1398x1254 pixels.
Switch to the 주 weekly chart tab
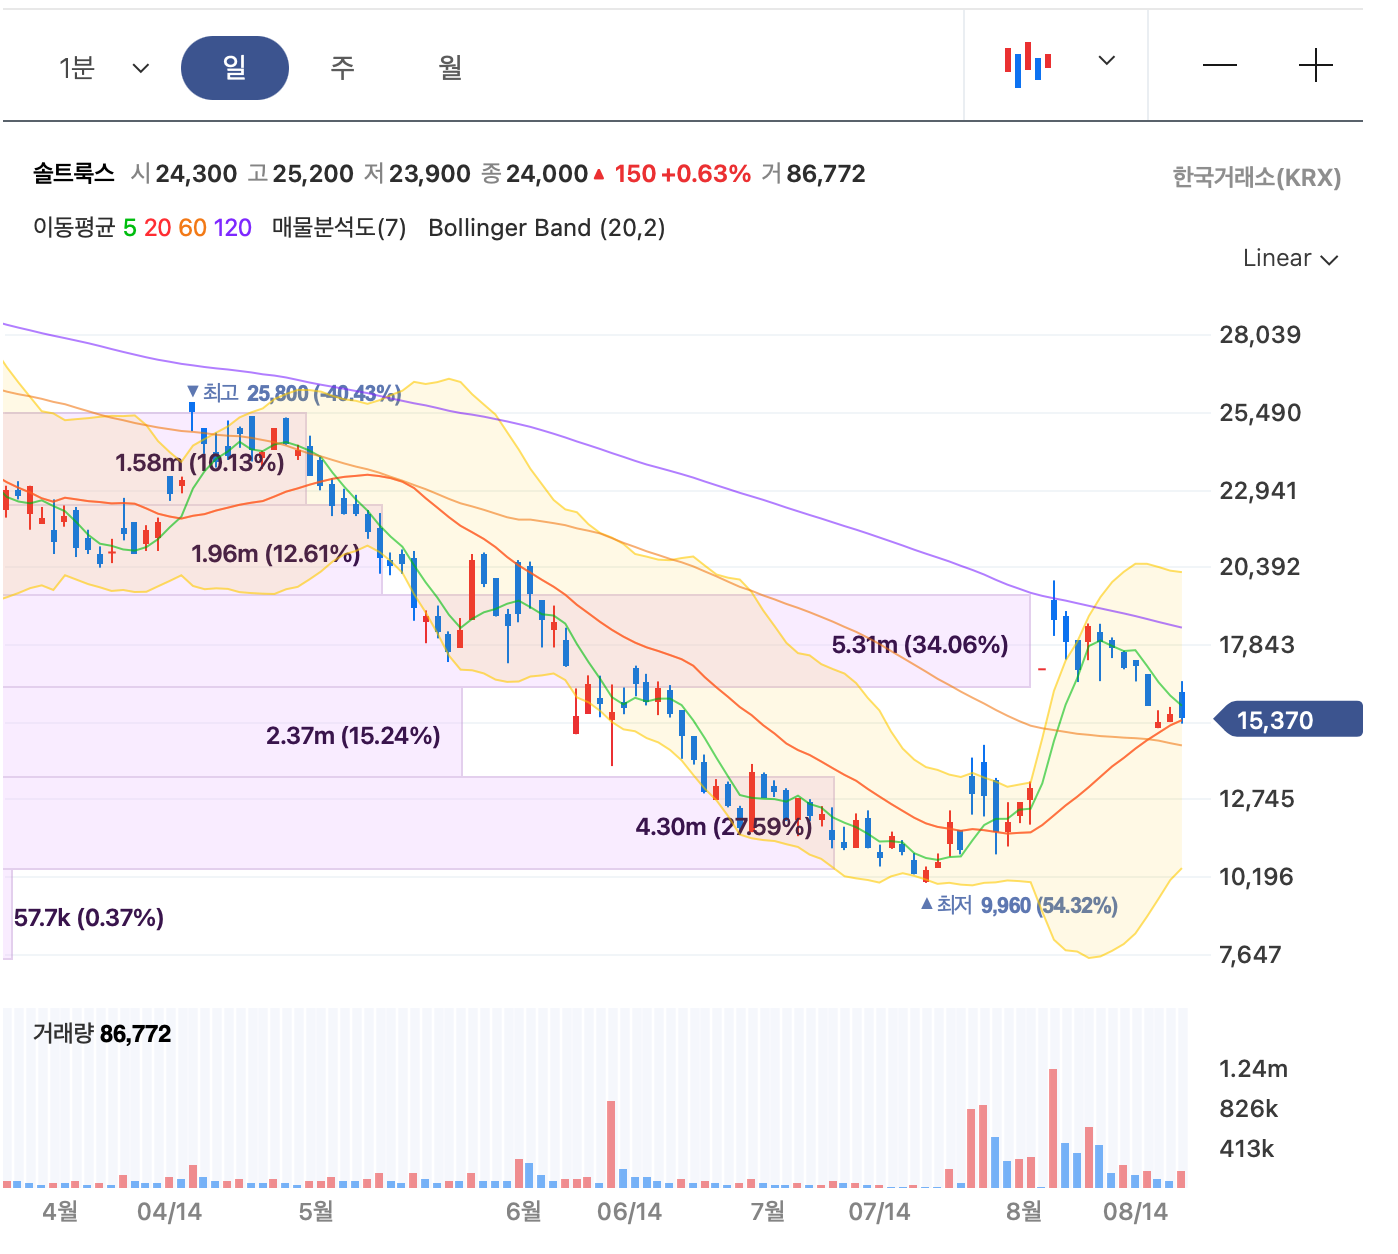(x=343, y=68)
